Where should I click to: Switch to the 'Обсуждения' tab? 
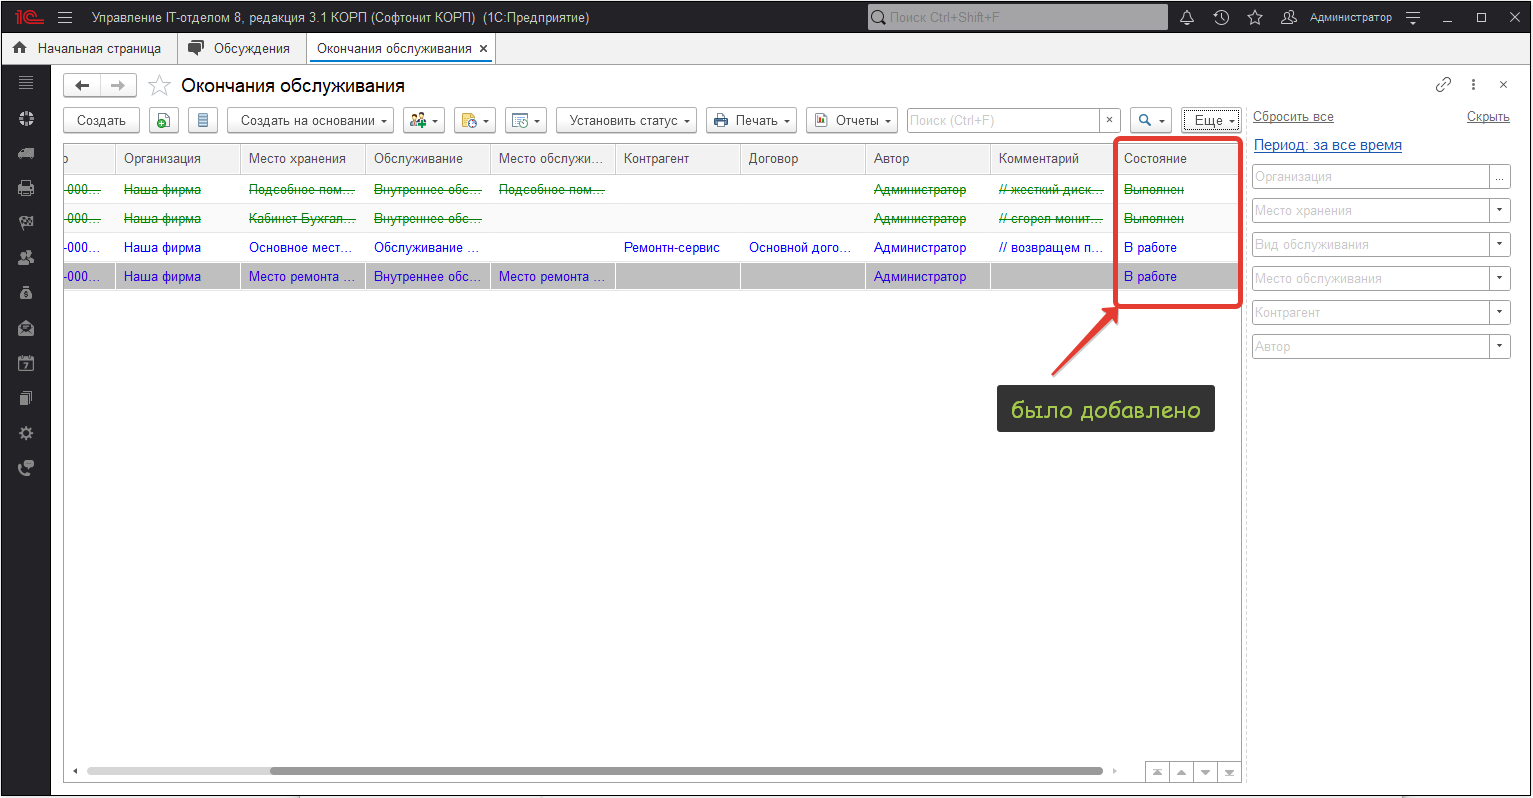click(240, 48)
